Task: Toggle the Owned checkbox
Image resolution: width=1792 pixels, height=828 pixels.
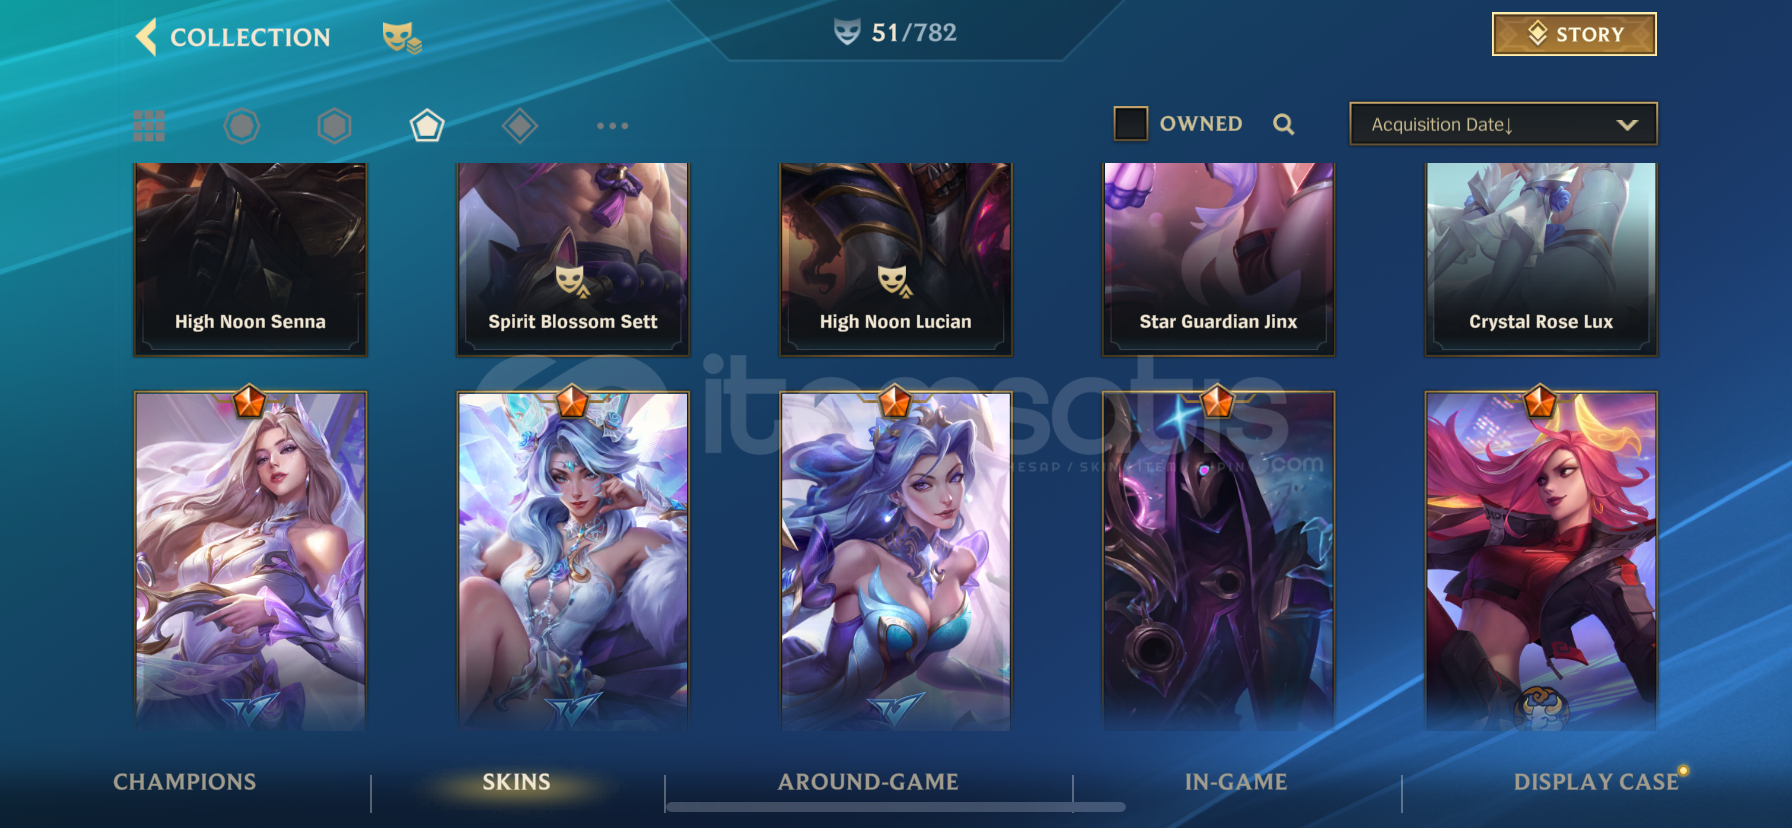Action: (x=1131, y=124)
